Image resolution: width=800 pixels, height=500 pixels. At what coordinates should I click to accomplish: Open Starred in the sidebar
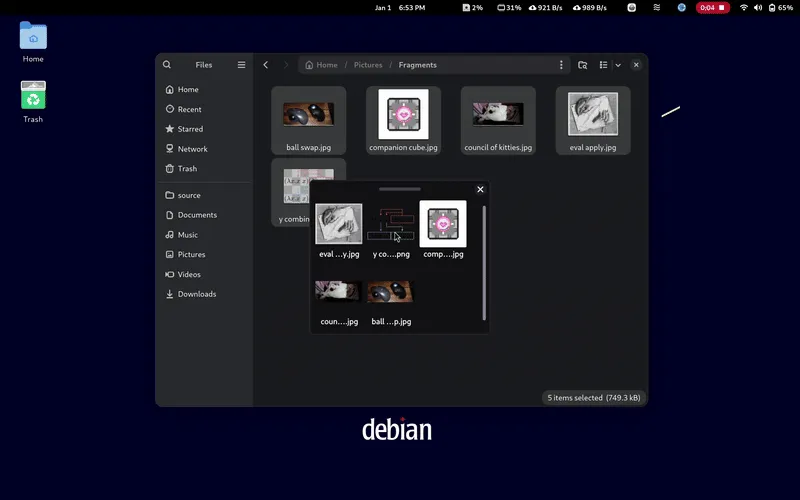point(190,129)
